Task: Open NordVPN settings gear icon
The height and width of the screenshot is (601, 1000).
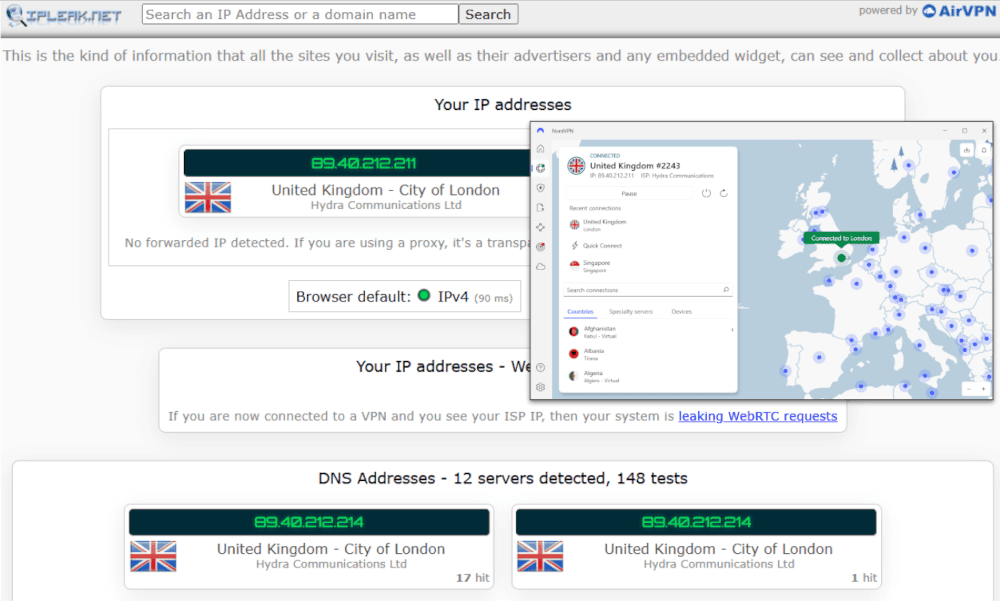Action: 541,387
